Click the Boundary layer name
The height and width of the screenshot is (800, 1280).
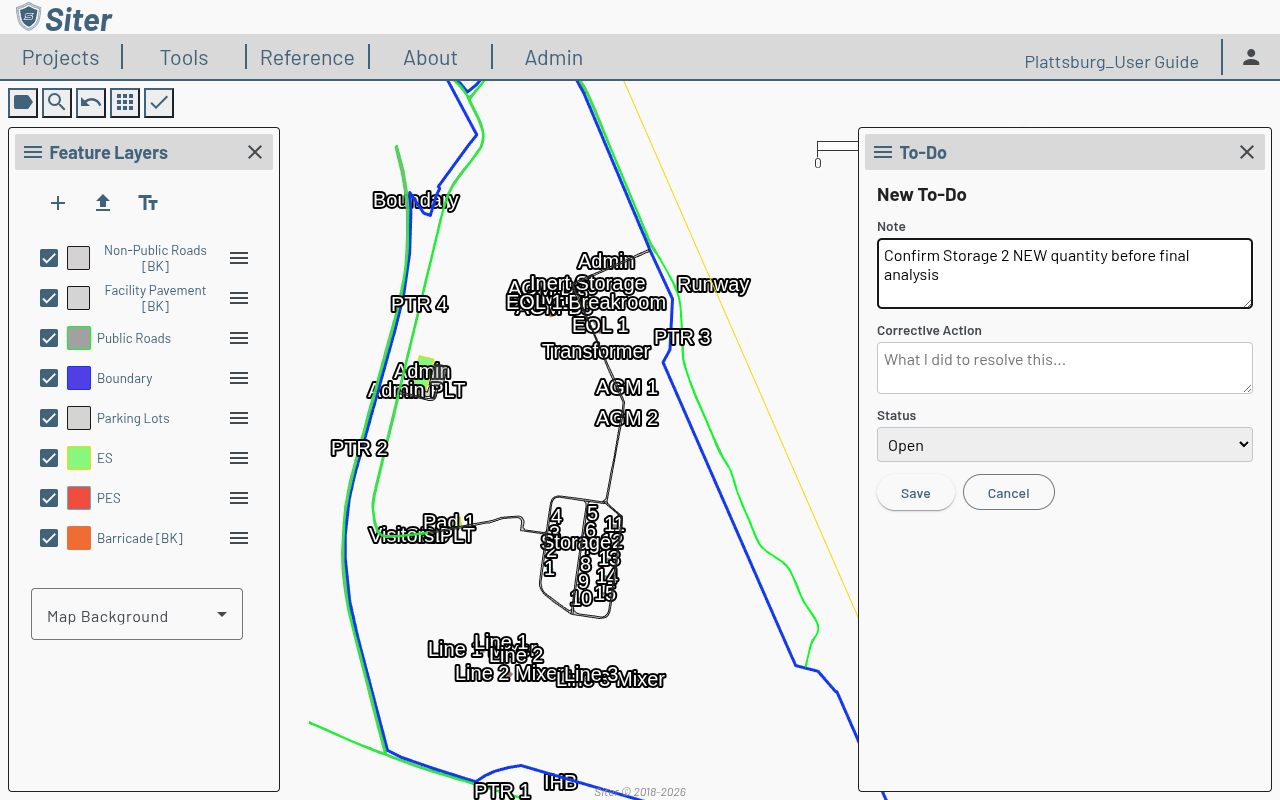tap(125, 378)
